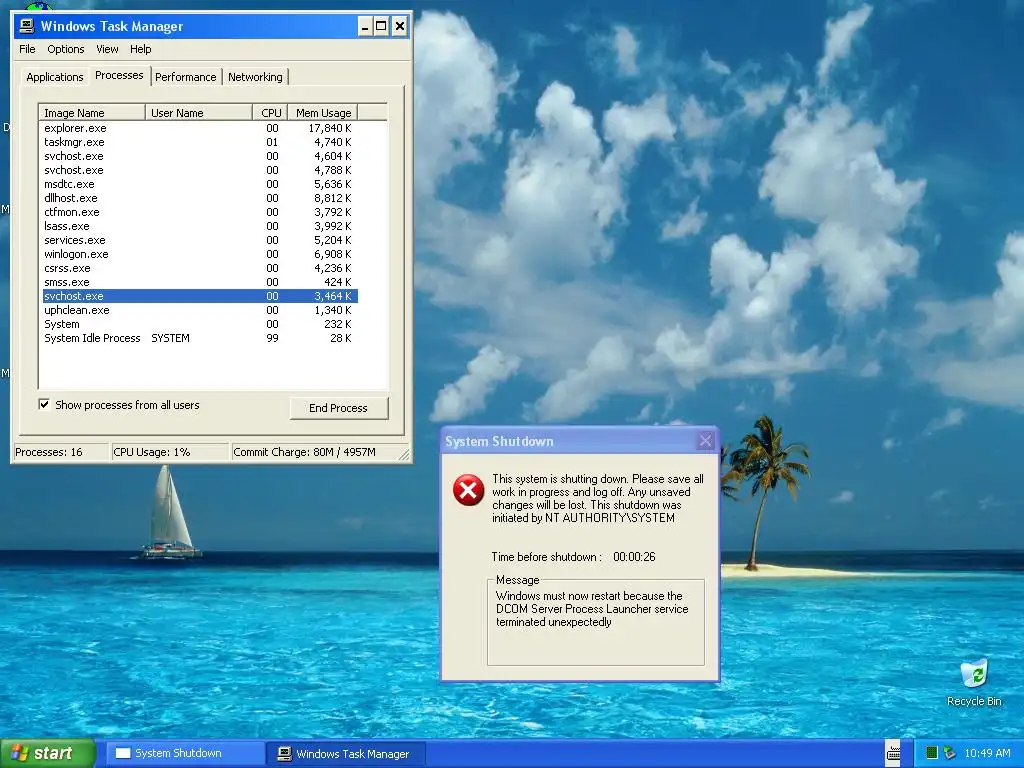Sort by Mem Usage column header

coord(323,113)
